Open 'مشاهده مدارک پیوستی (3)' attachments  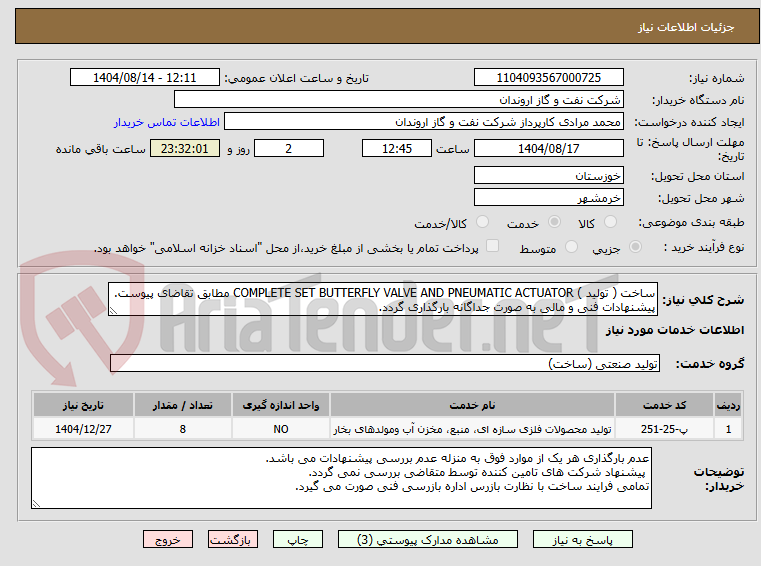(x=428, y=539)
